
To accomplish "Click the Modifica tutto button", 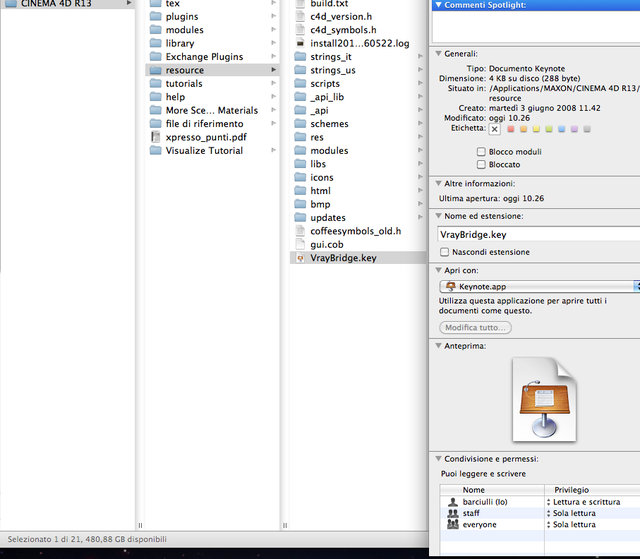I will tap(476, 327).
